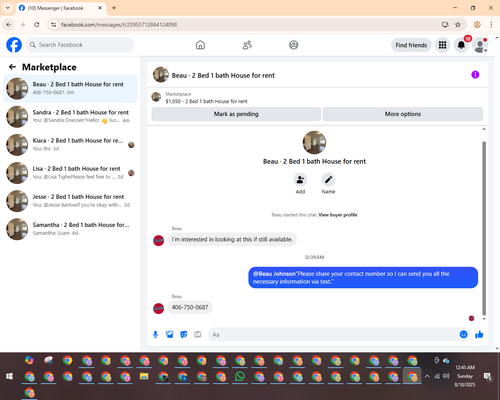Reload the page in Chrome
Screen dimensions: 500x400
click(x=37, y=25)
